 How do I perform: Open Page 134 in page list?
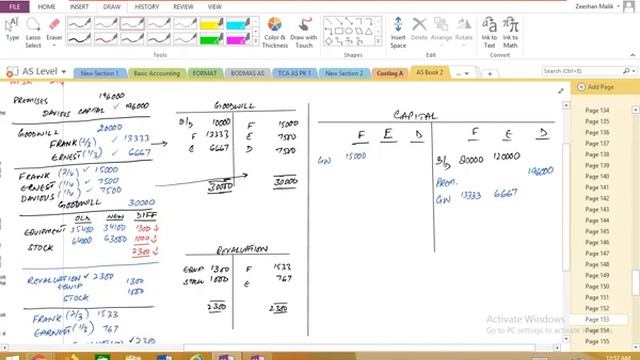pos(597,110)
